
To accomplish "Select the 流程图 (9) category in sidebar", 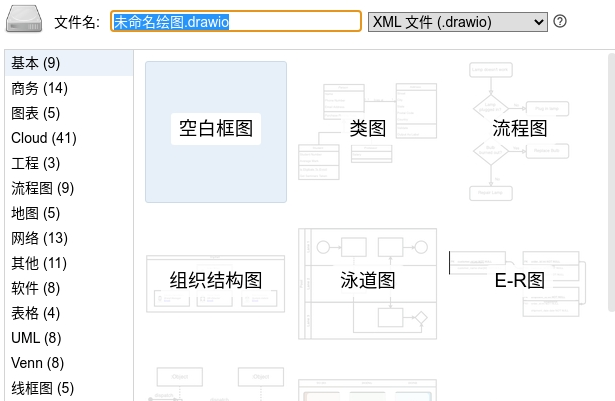I will coord(69,188).
